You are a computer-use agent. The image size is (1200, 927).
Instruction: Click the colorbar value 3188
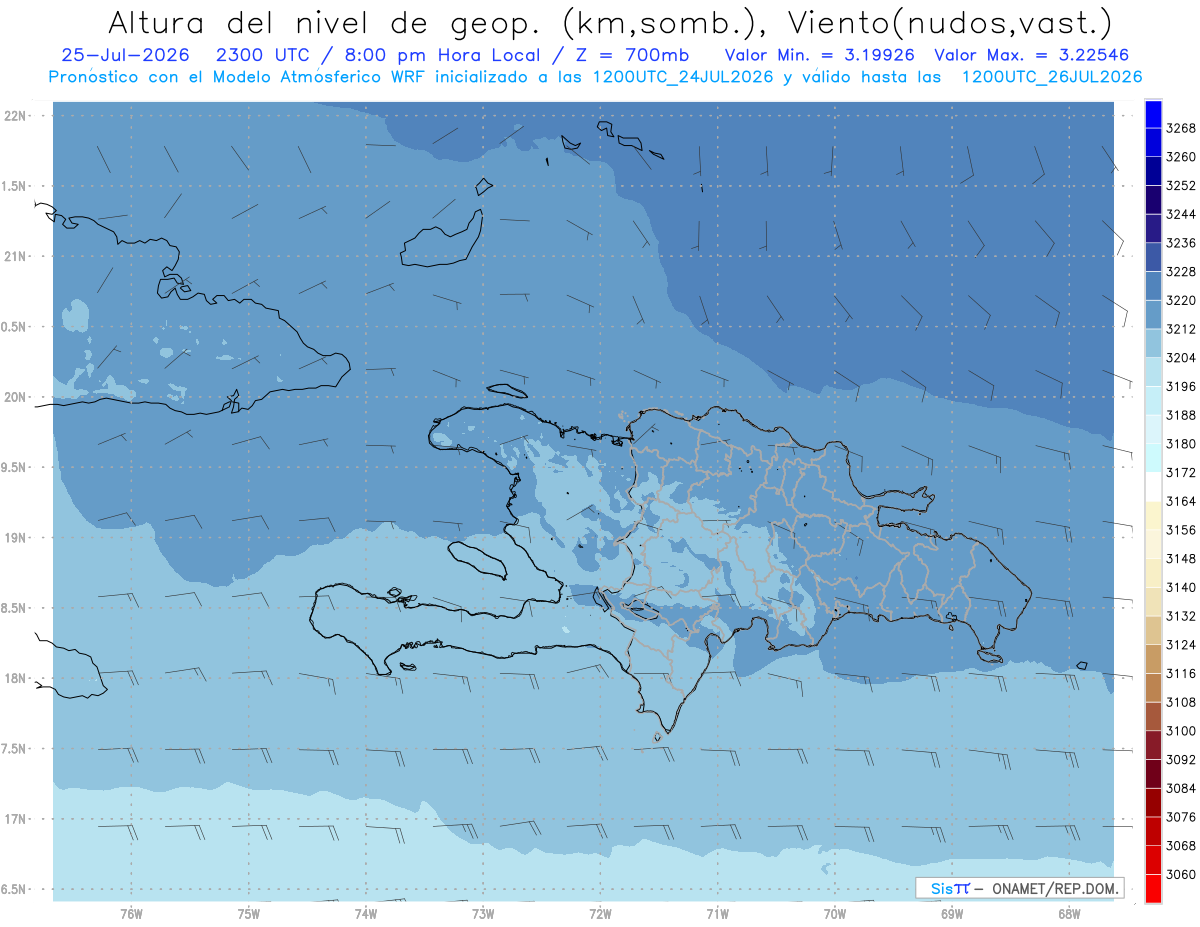1181,415
